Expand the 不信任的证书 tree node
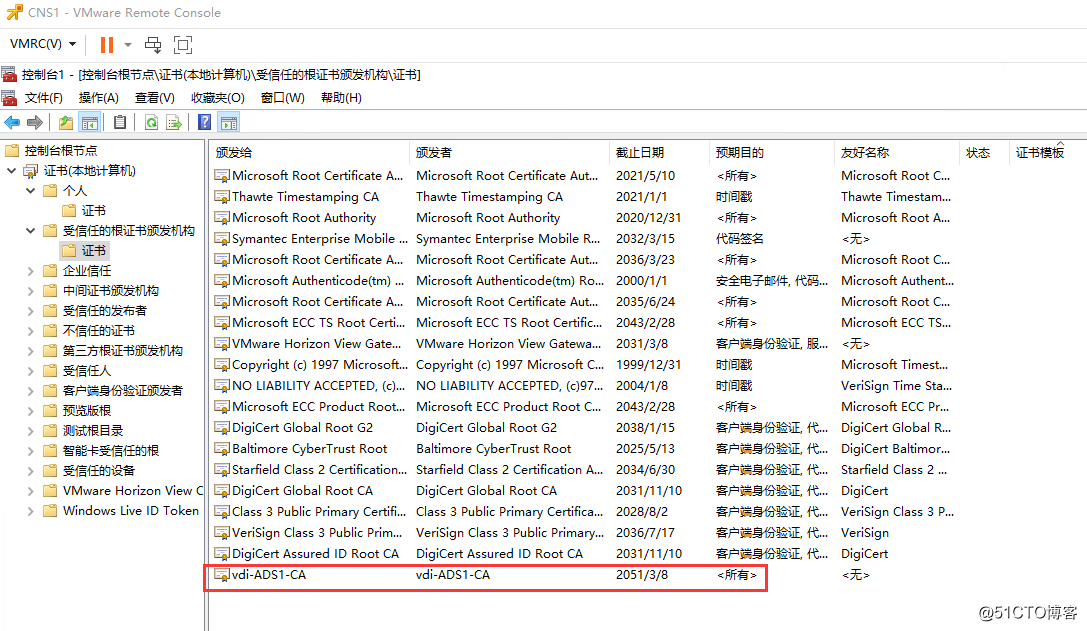Viewport: 1087px width, 631px height. tap(31, 331)
